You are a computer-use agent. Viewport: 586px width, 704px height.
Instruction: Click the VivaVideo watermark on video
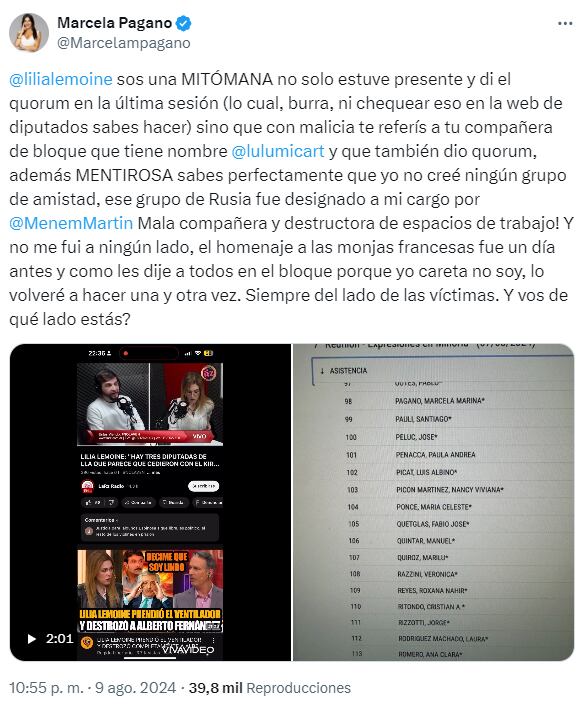(x=188, y=650)
